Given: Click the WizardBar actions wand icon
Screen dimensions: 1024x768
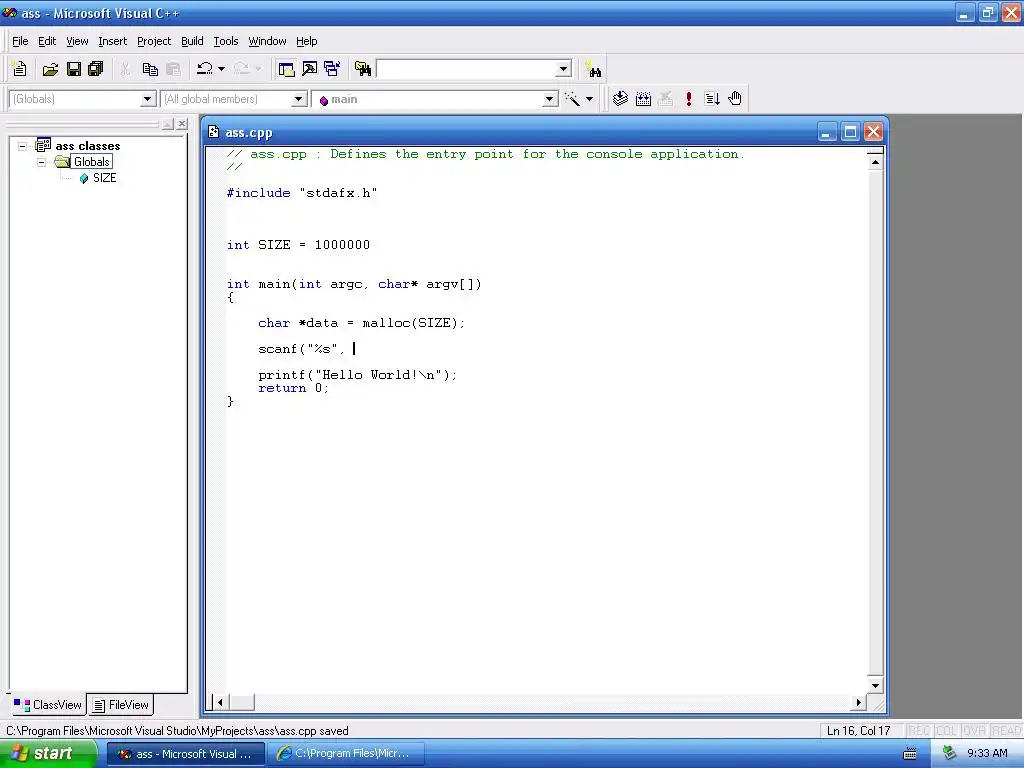Looking at the screenshot, I should click(x=573, y=99).
